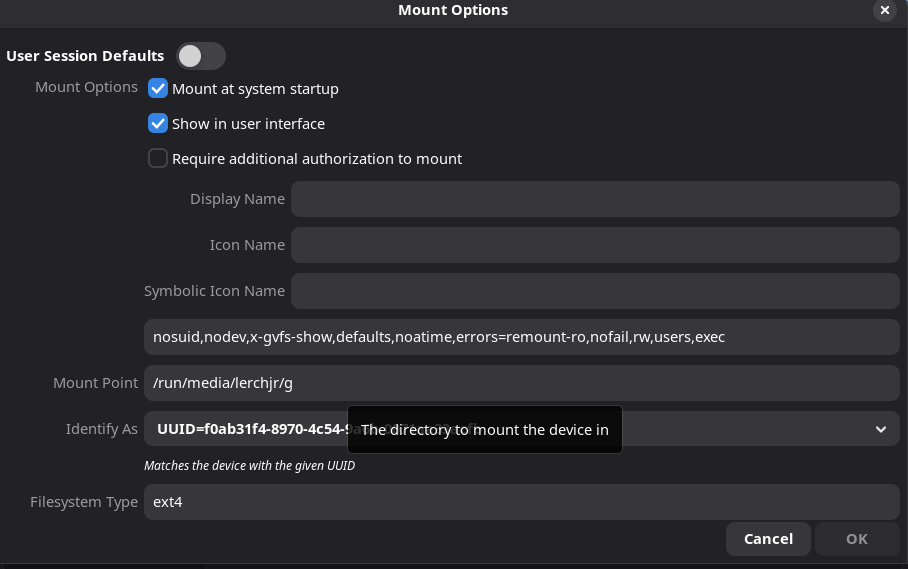Focus the Icon Name text box
Viewport: 908px width, 569px height.
coord(595,245)
